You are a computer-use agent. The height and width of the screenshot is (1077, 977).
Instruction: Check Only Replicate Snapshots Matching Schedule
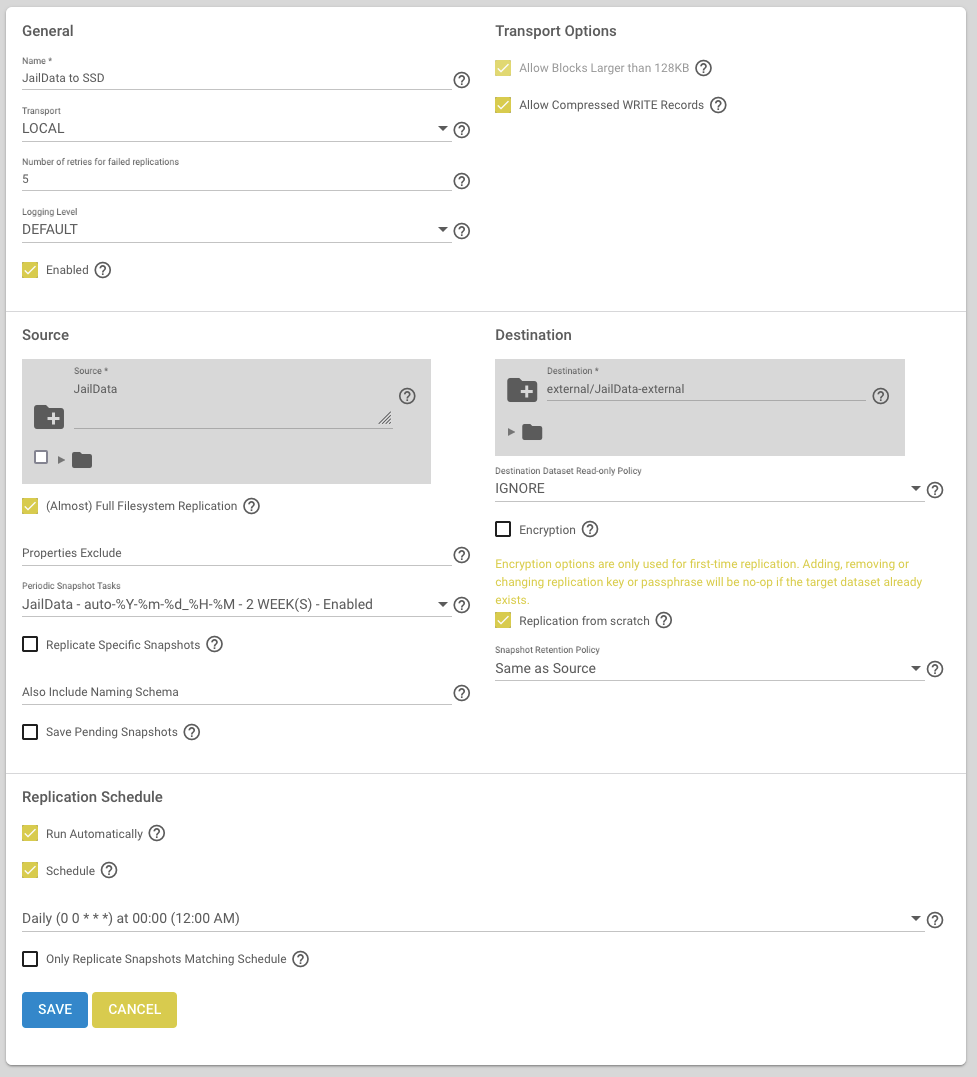(x=30, y=959)
